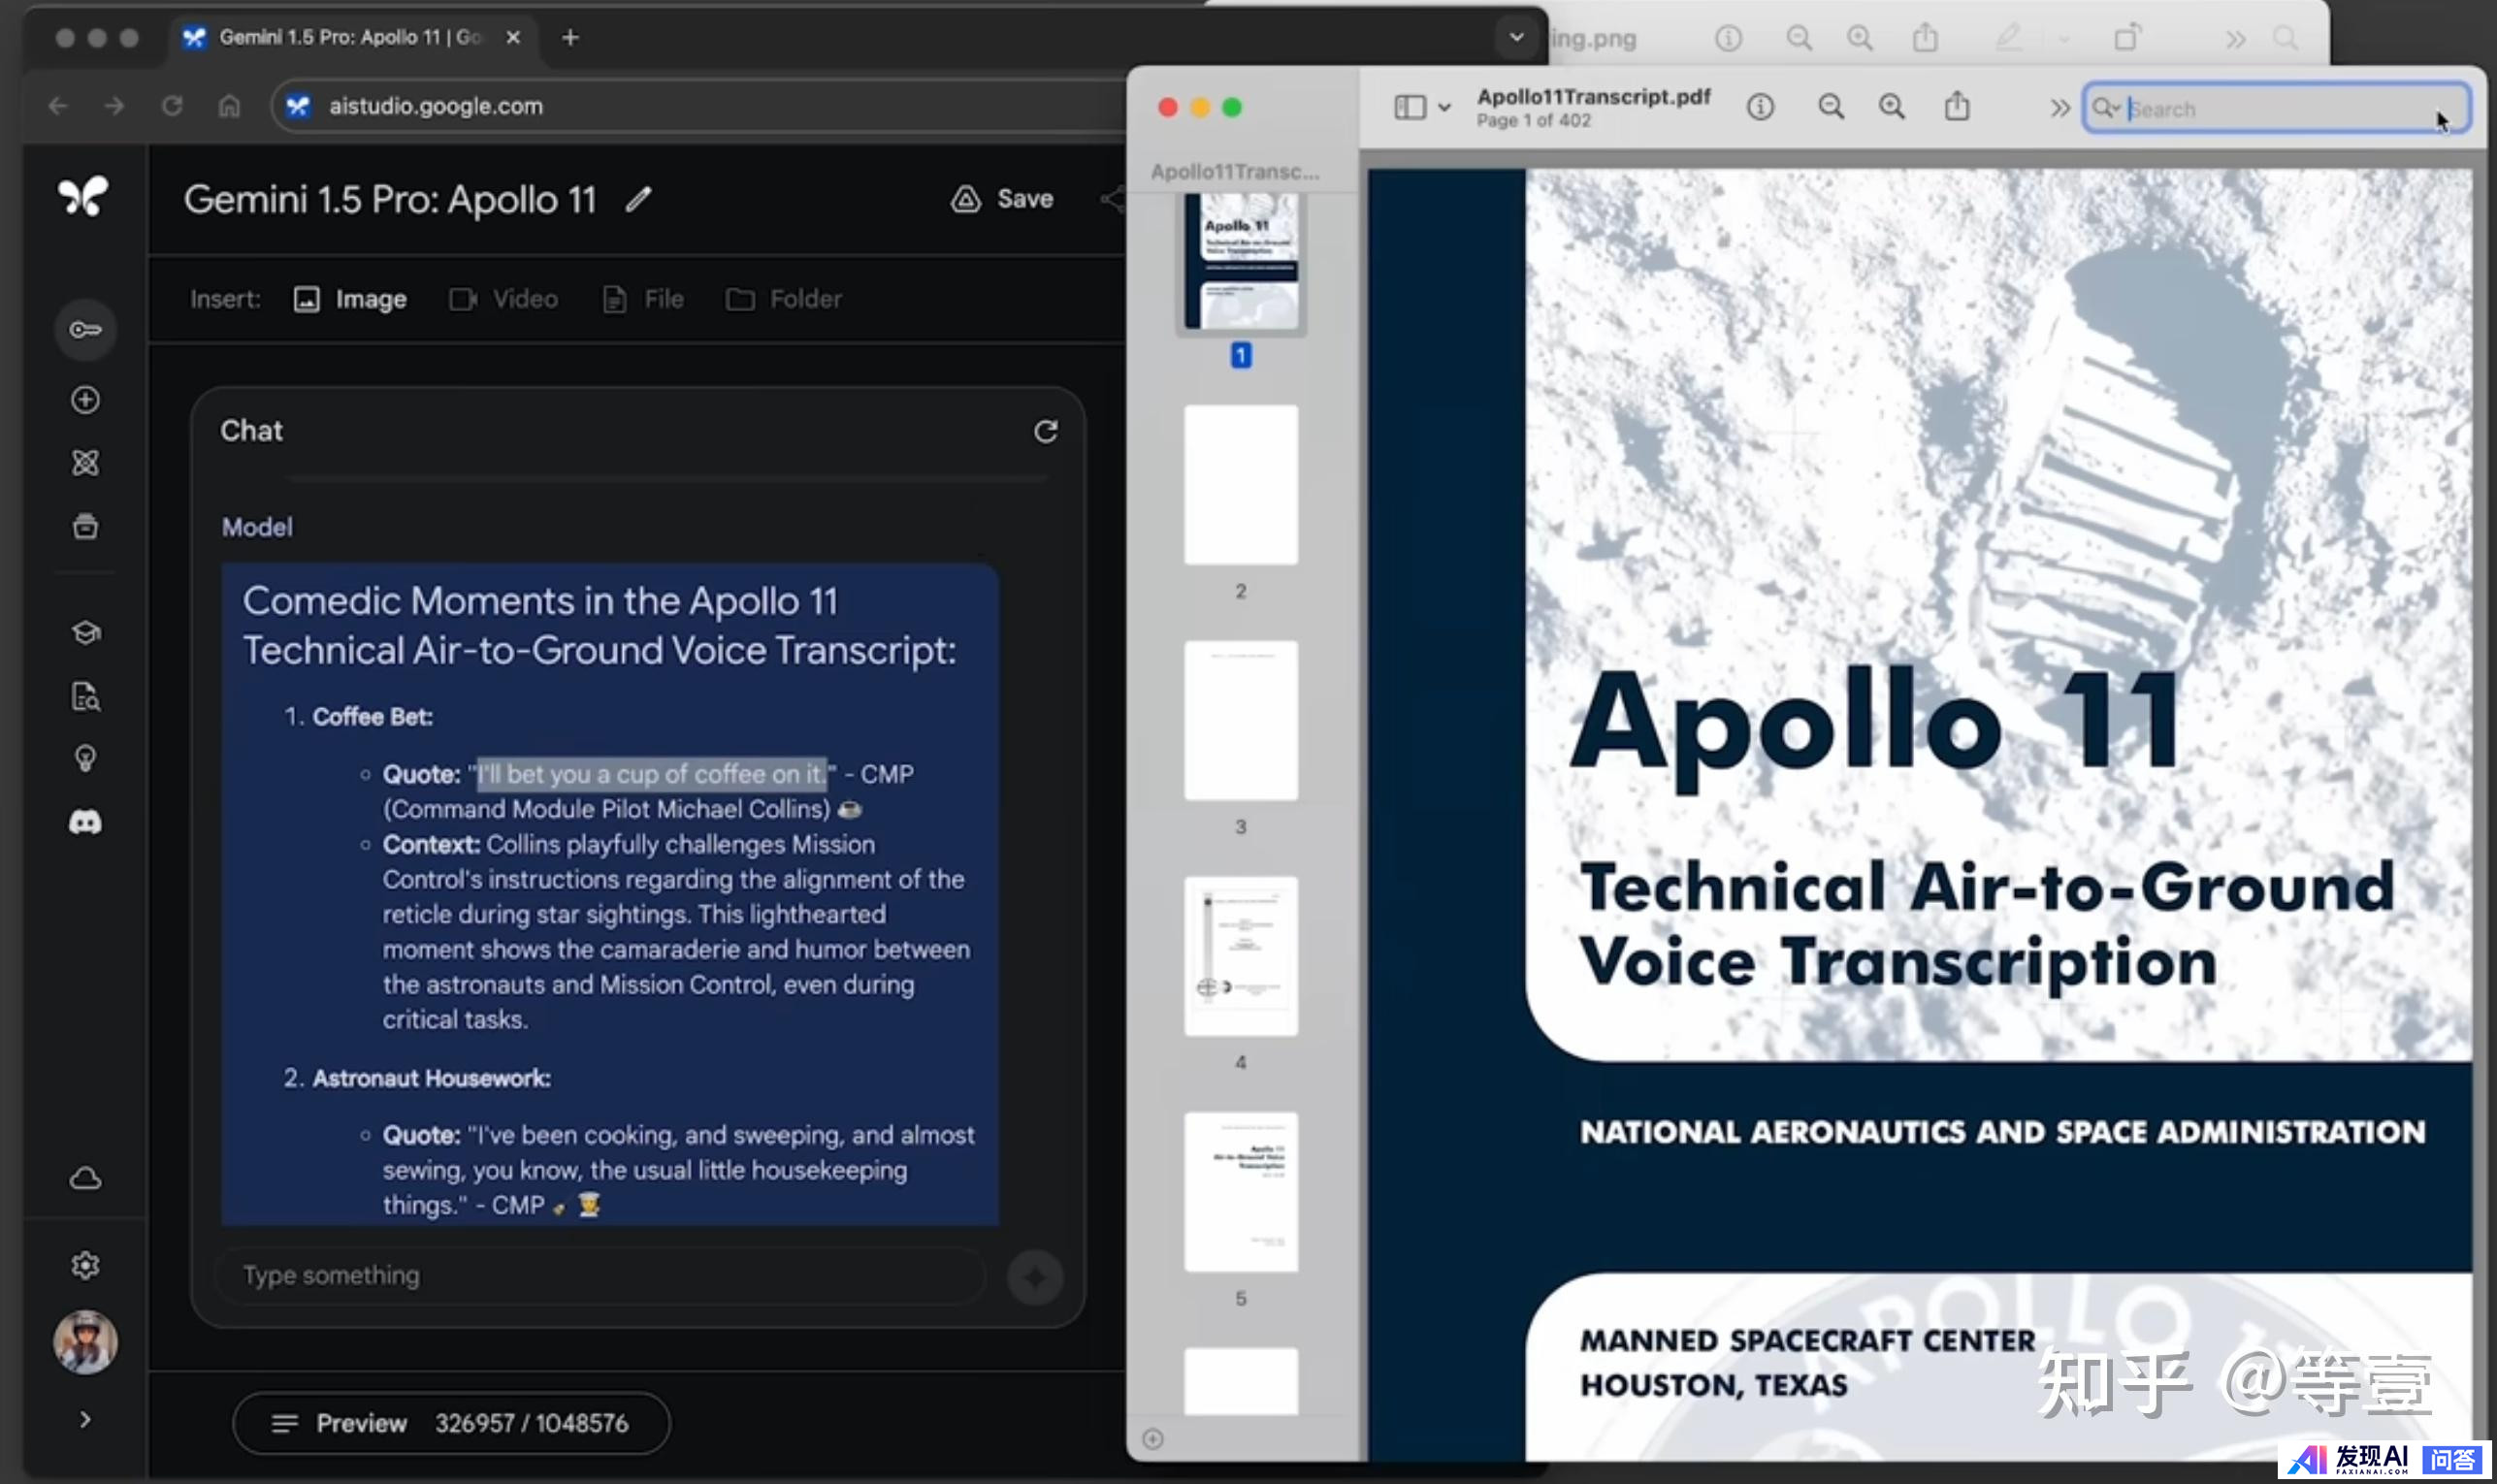
Task: Click the cloud icon in sidebar
Action: click(x=85, y=1179)
